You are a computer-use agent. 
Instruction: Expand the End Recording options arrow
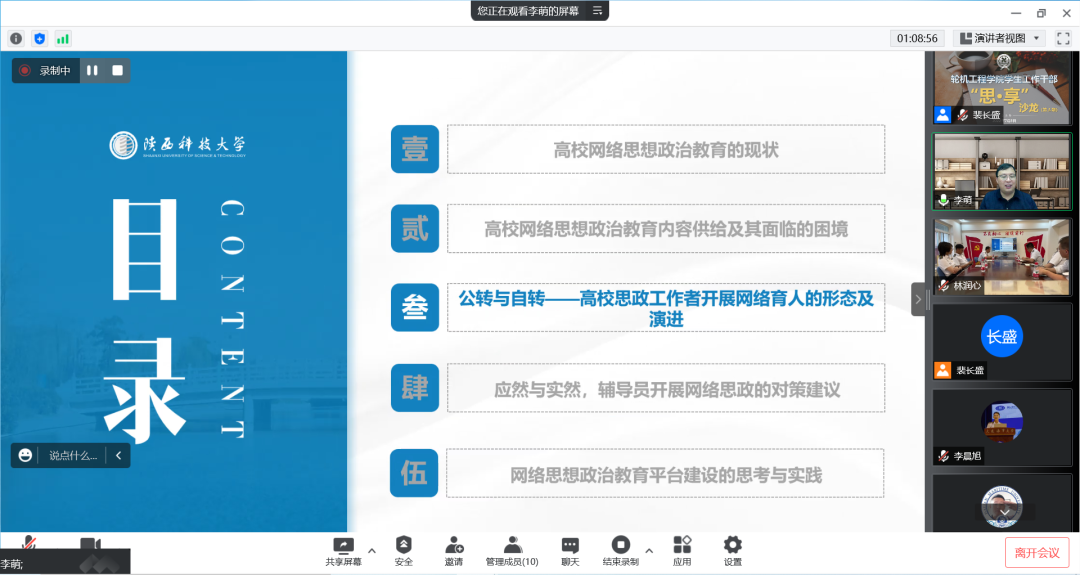tap(649, 550)
